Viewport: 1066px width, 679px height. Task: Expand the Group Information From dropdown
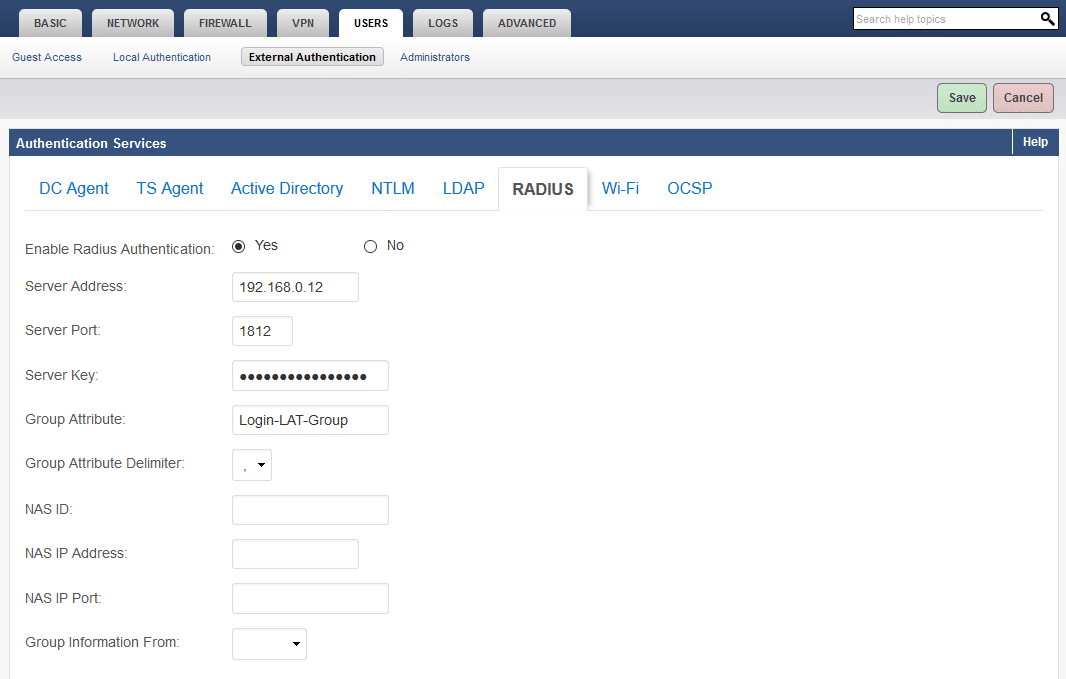[x=269, y=644]
